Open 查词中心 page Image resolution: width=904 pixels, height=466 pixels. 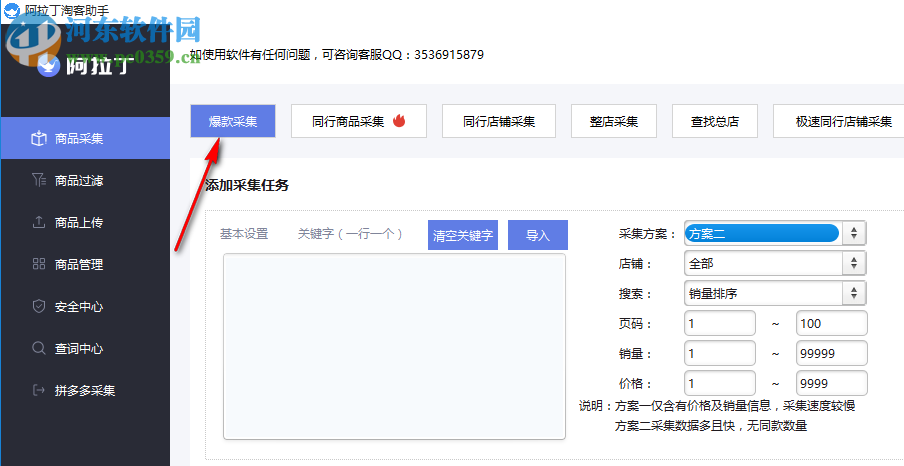click(85, 349)
